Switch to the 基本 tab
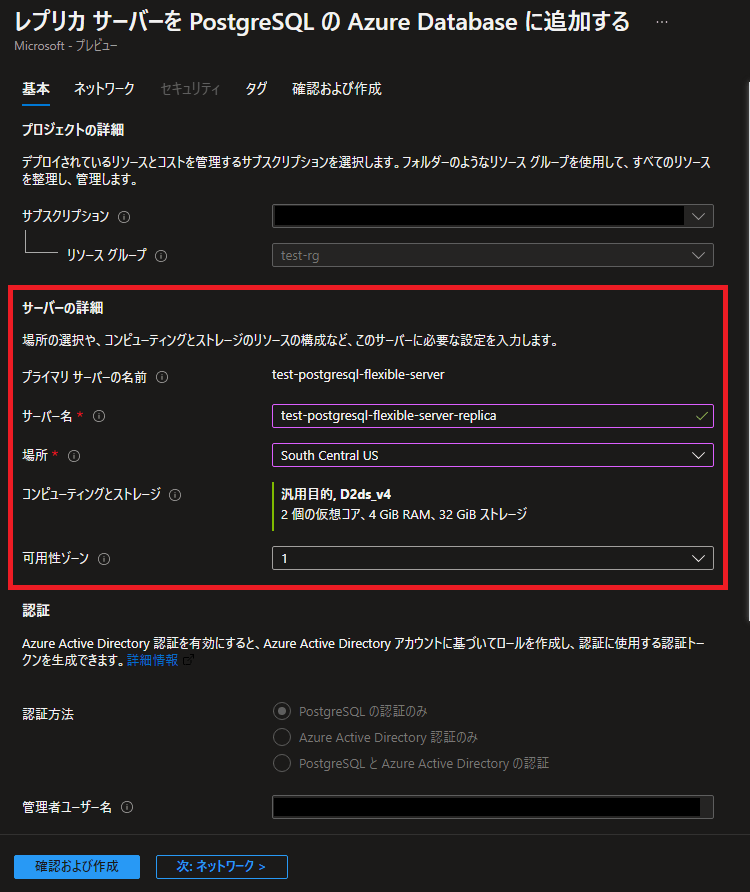 (x=36, y=89)
